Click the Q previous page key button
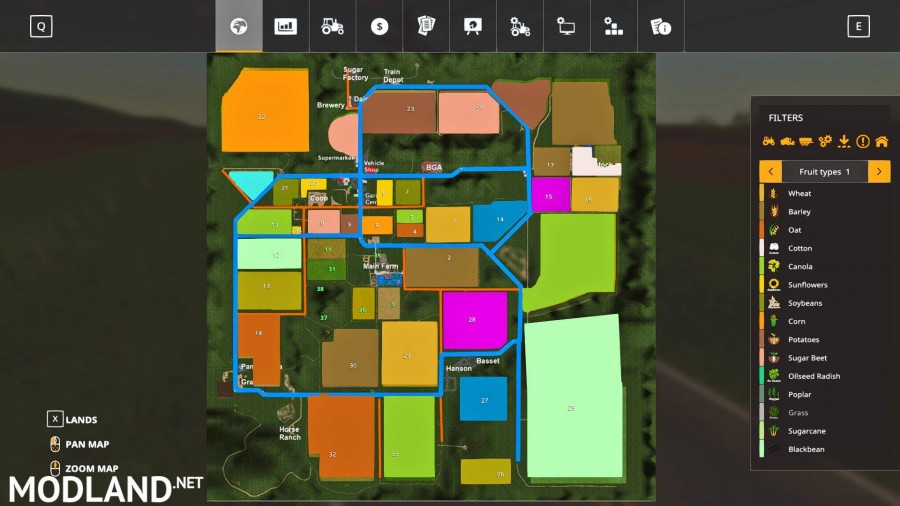This screenshot has height=506, width=900. point(41,26)
